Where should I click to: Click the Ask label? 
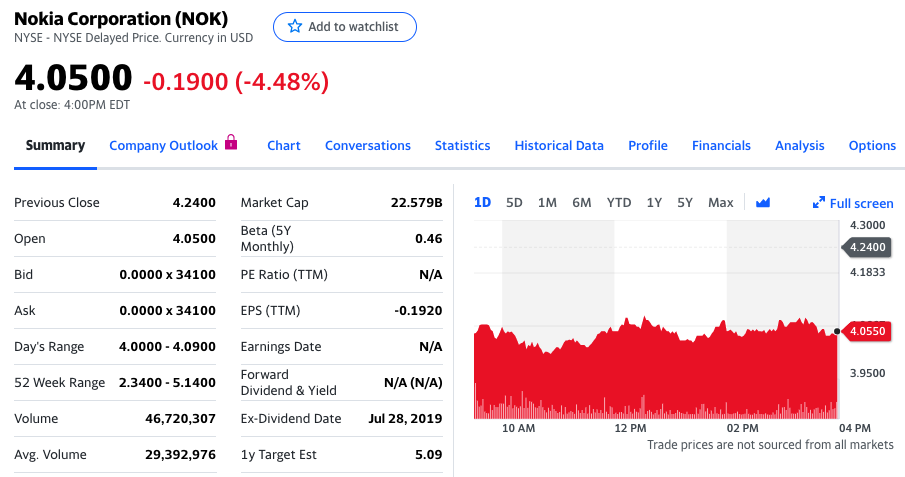point(25,311)
